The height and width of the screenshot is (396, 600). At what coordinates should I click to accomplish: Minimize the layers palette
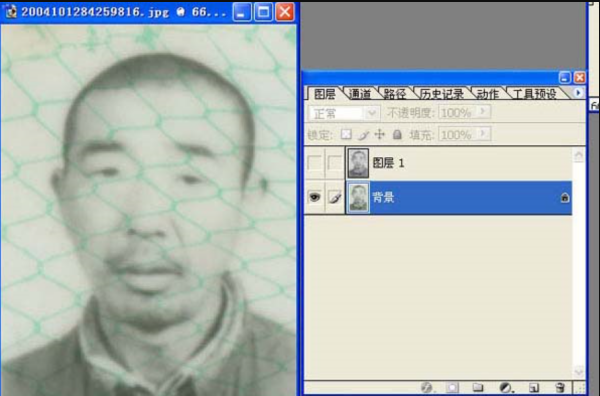(565, 78)
